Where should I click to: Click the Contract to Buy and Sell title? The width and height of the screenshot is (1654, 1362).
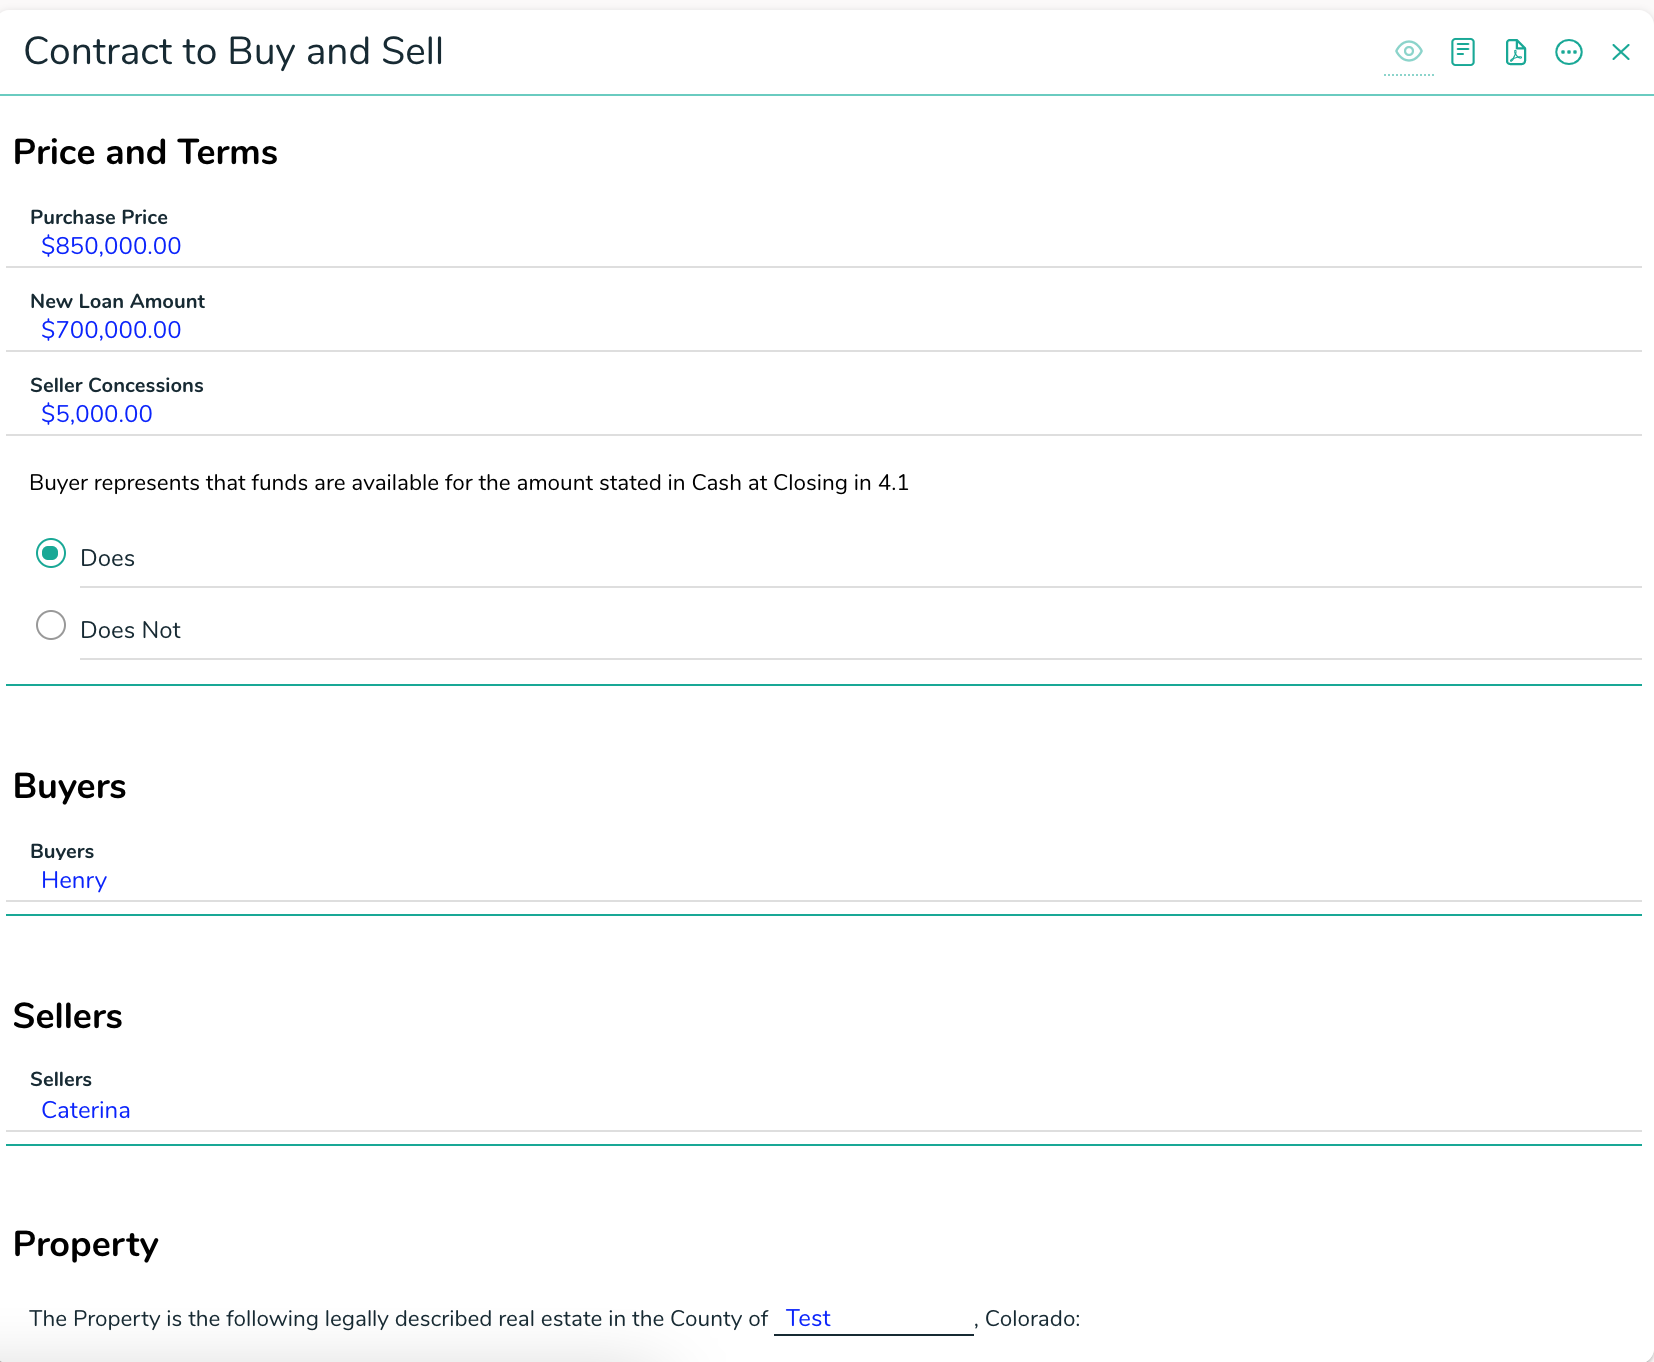point(234,51)
